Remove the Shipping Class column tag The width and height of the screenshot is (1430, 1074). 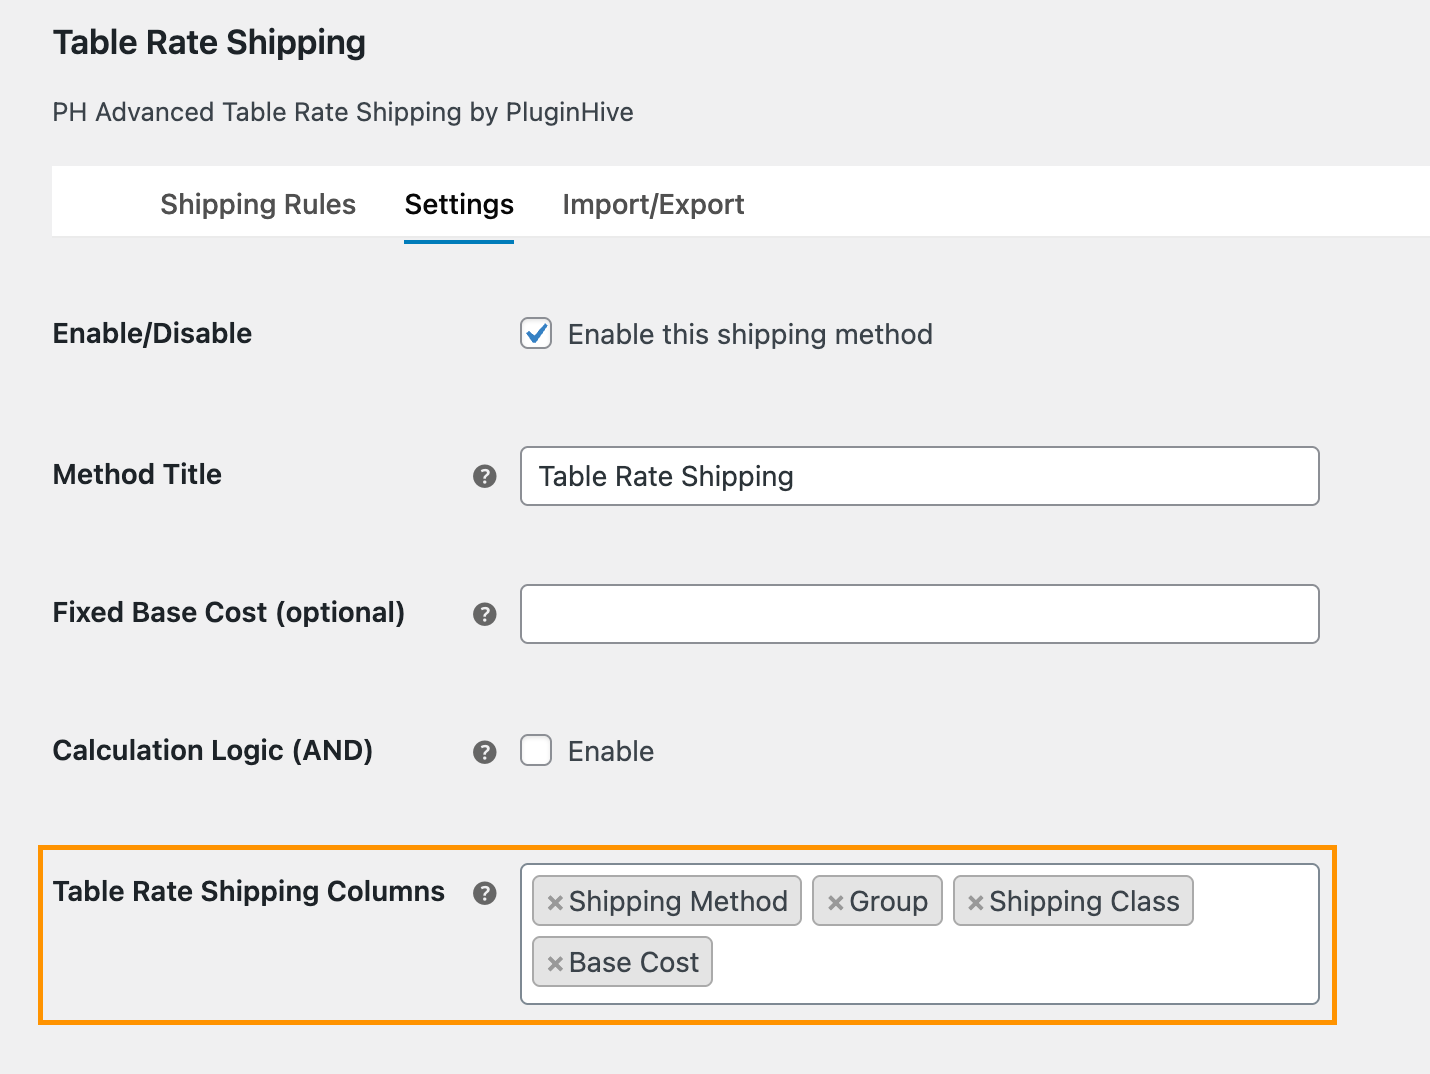coord(976,903)
